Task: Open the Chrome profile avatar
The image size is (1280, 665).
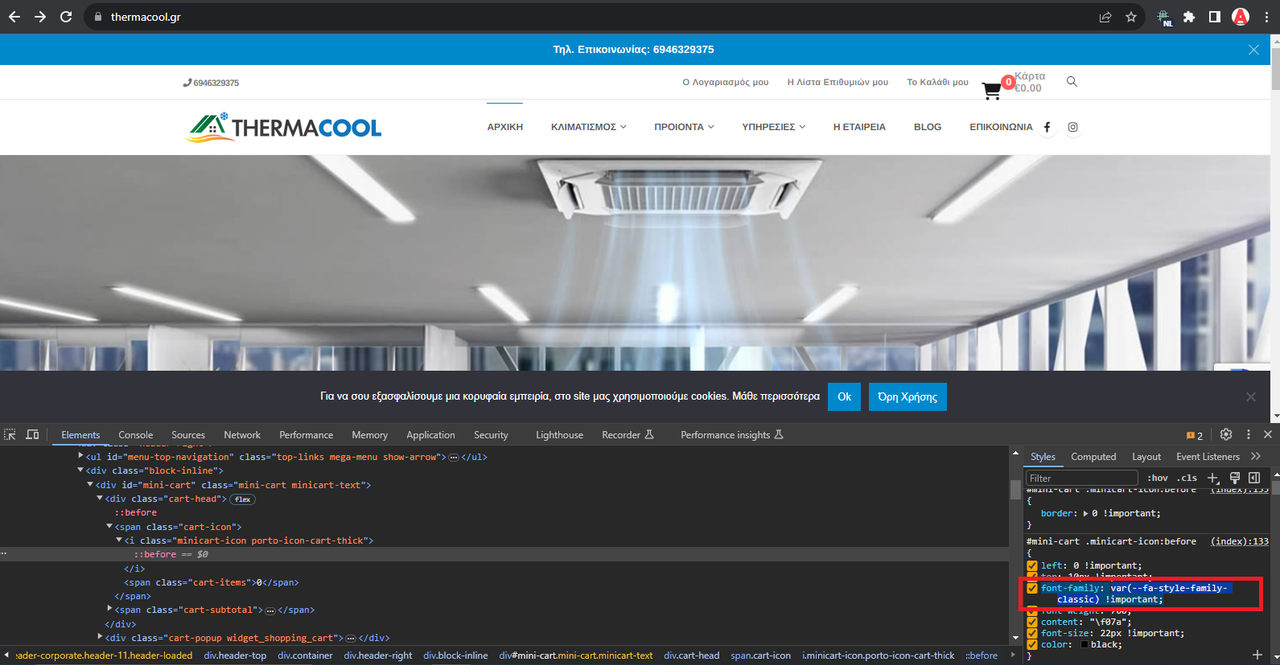Action: pos(1240,17)
